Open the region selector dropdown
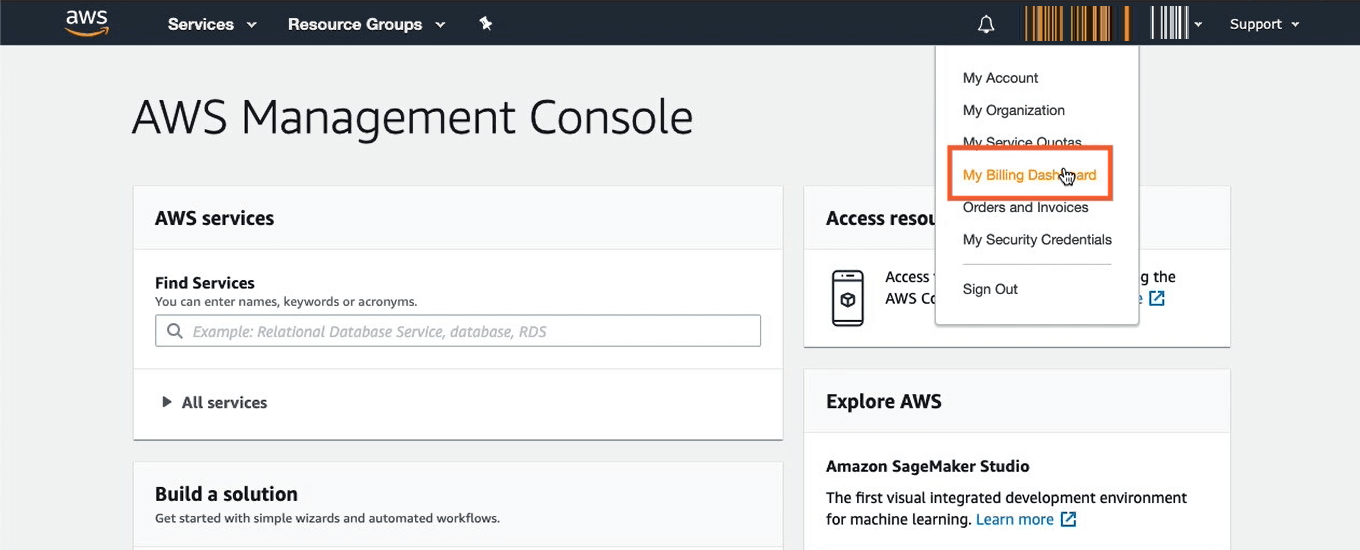The width and height of the screenshot is (1360, 550). [1176, 23]
